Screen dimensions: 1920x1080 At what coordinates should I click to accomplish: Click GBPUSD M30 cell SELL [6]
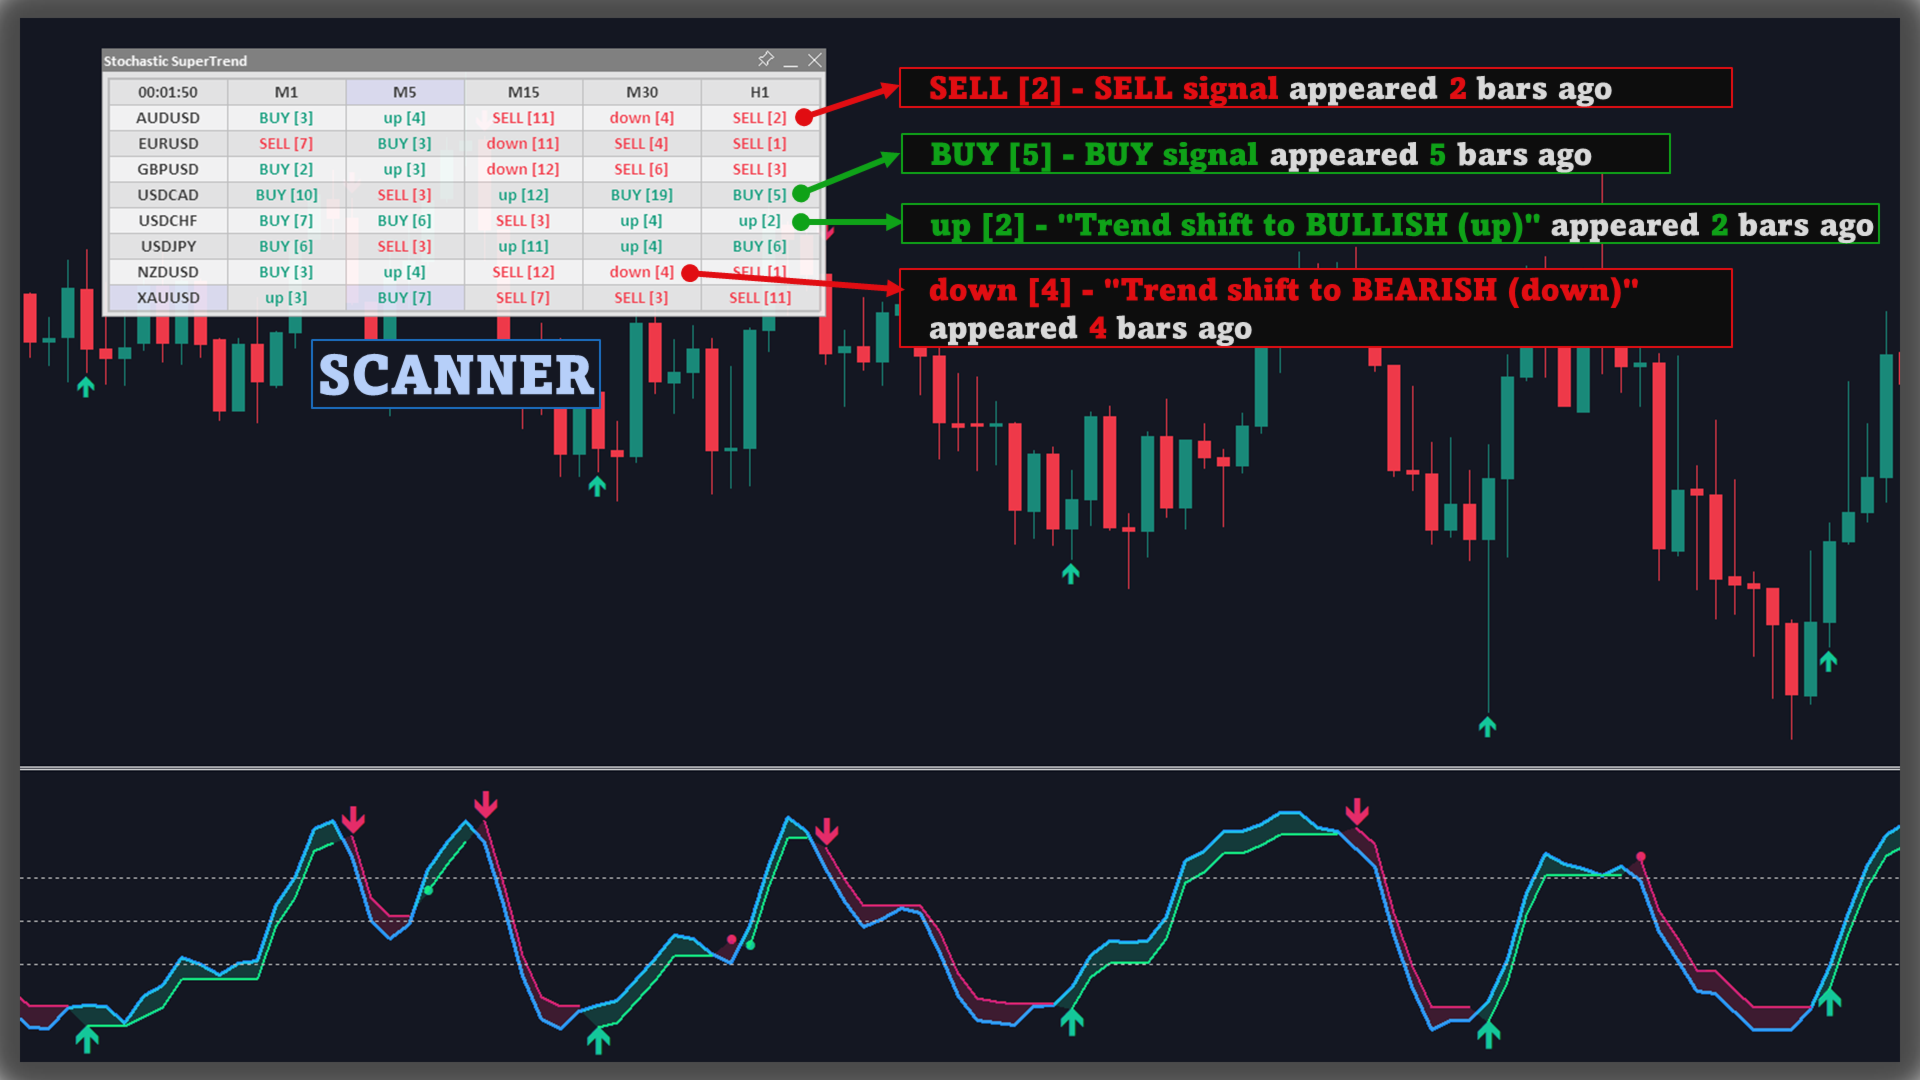642,169
